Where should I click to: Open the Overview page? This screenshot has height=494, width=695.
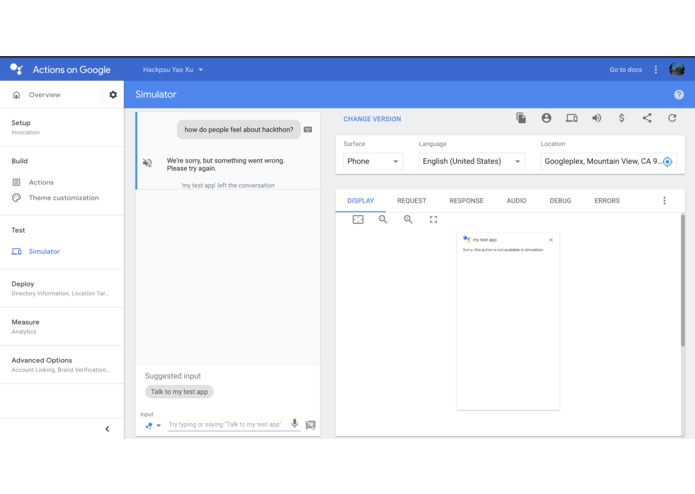(44, 95)
